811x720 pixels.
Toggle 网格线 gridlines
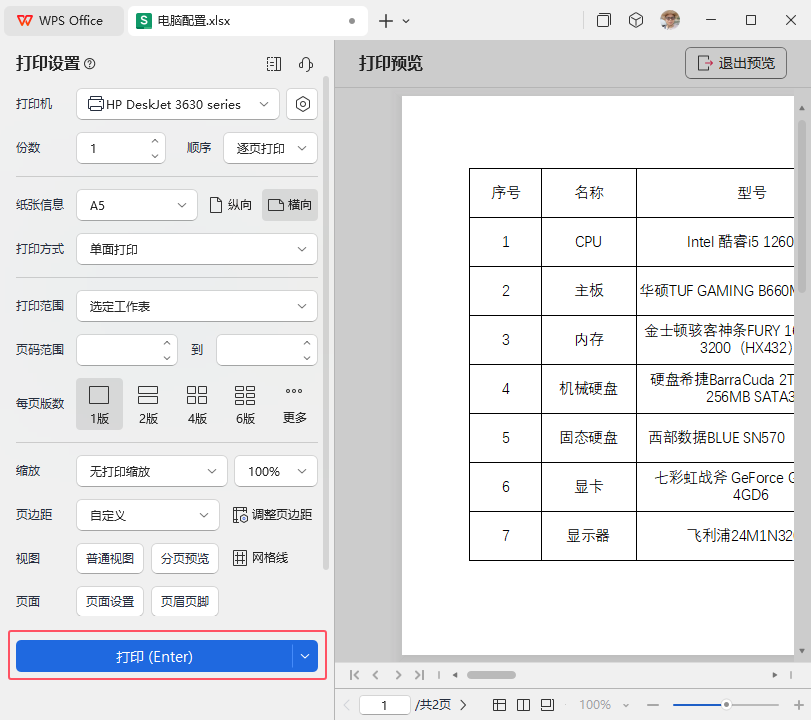261,558
